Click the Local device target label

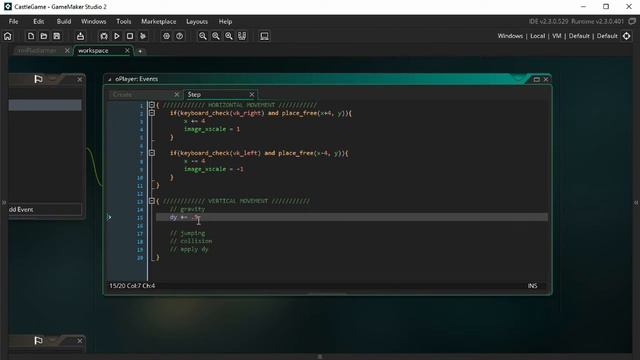tap(538, 36)
